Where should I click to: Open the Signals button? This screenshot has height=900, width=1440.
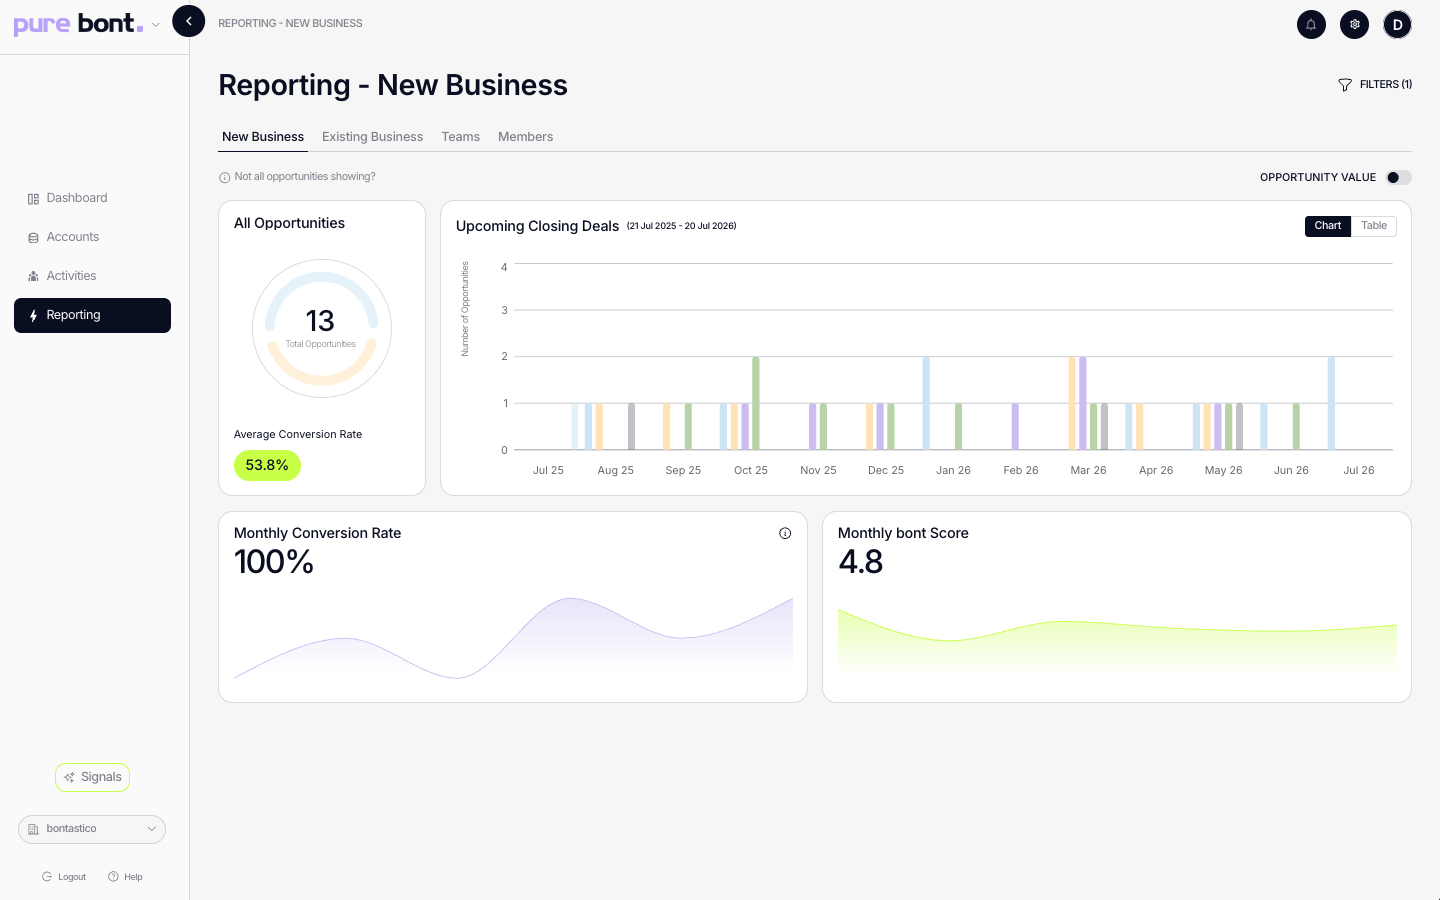point(92,777)
